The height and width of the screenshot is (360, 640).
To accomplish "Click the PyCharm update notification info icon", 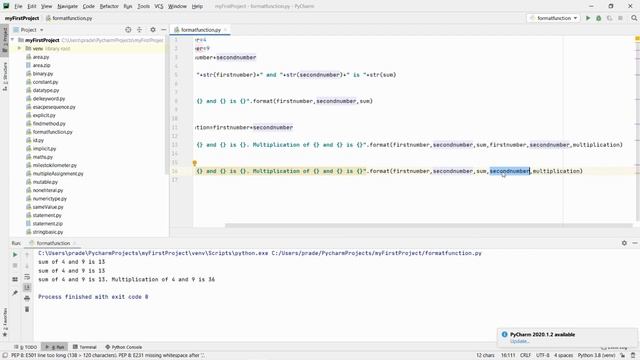I will 504,334.
